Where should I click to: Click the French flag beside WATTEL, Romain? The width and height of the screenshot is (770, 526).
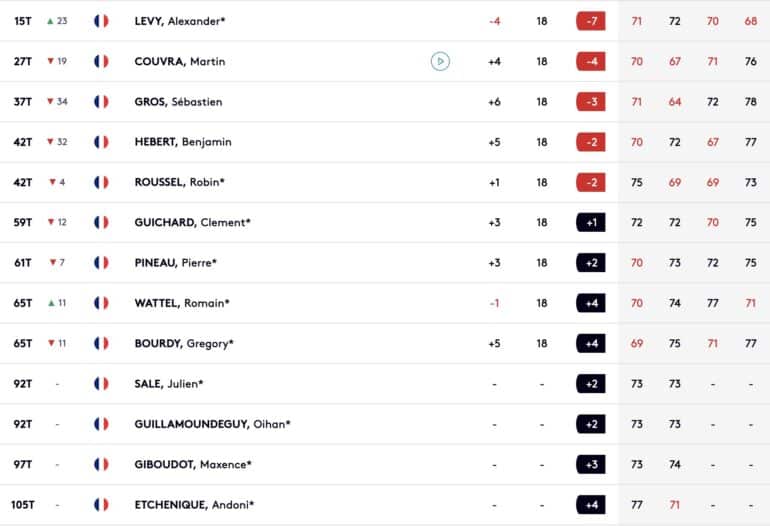pyautogui.click(x=101, y=303)
